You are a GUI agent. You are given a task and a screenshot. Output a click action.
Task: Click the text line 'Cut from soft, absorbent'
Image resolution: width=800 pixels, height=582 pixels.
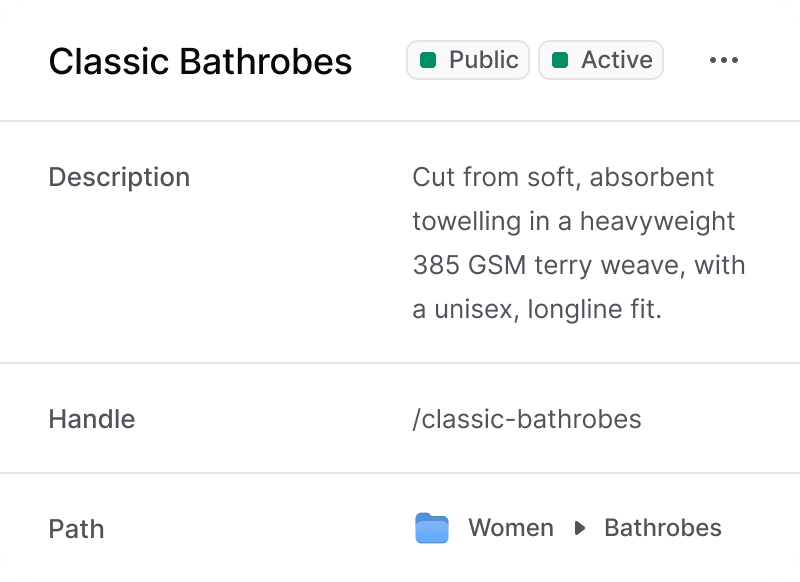(563, 177)
